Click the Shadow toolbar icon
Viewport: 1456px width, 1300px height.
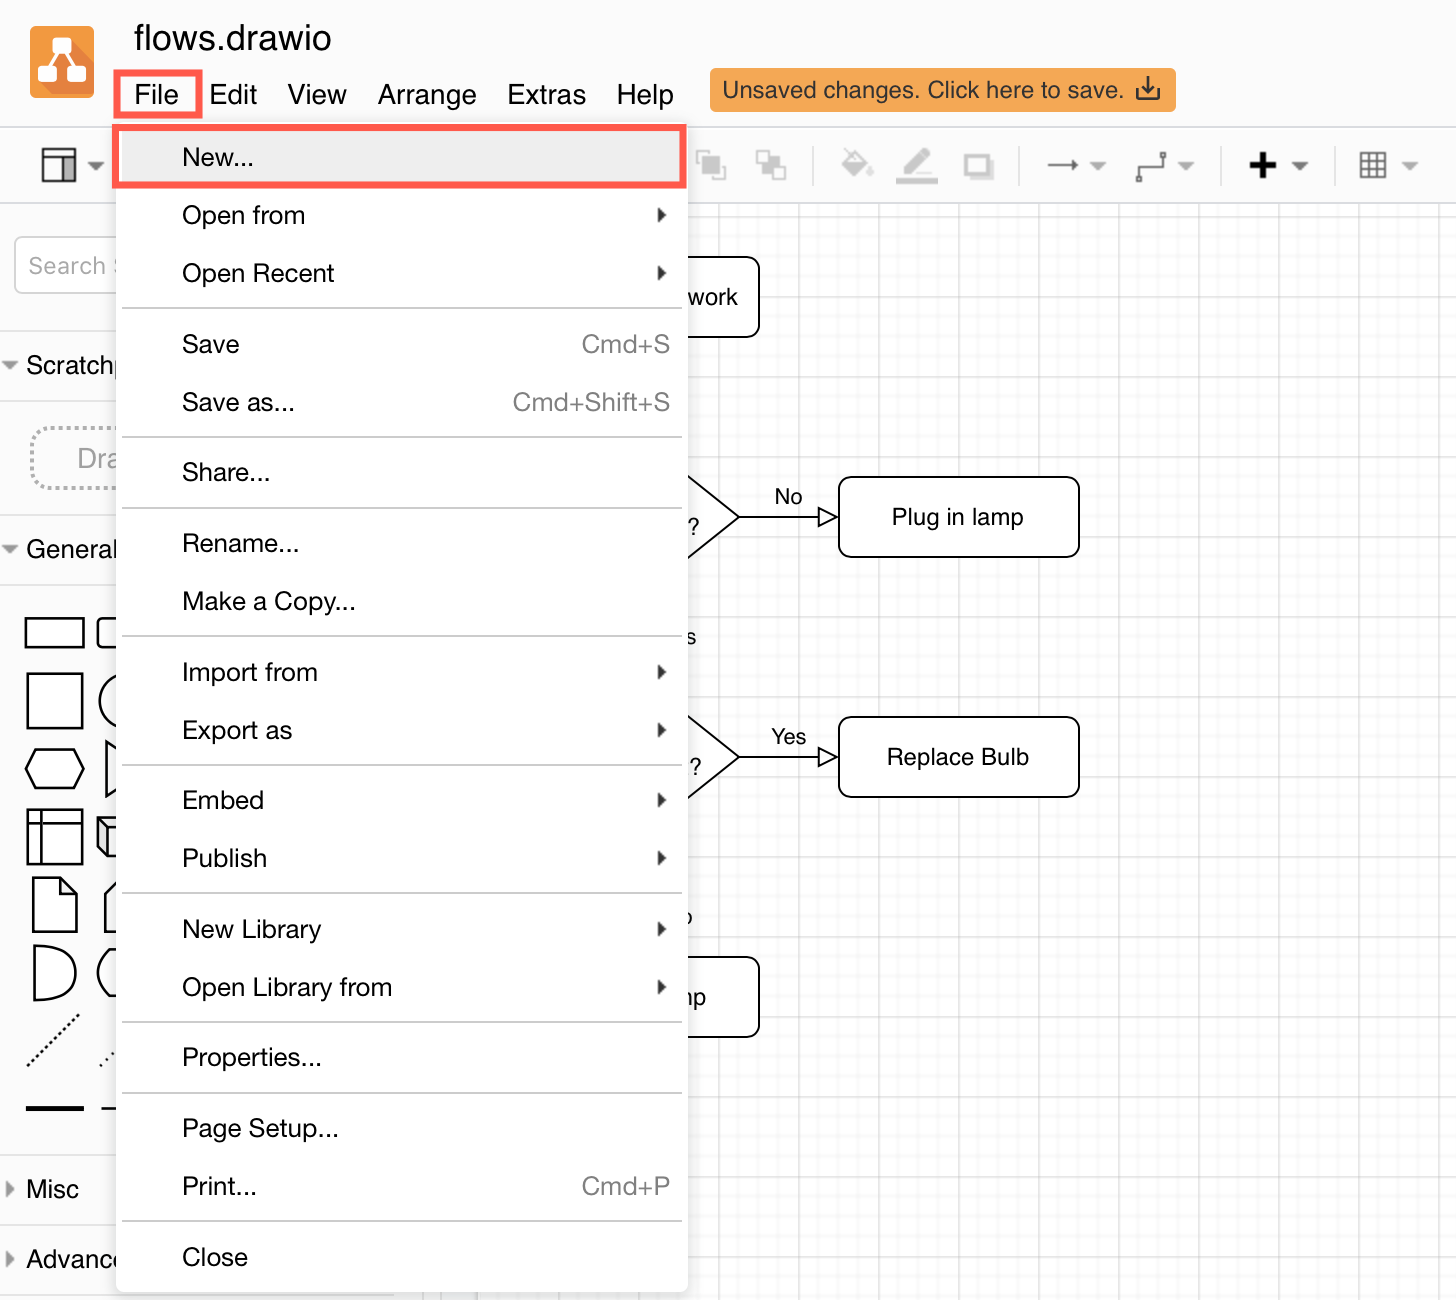(x=977, y=165)
